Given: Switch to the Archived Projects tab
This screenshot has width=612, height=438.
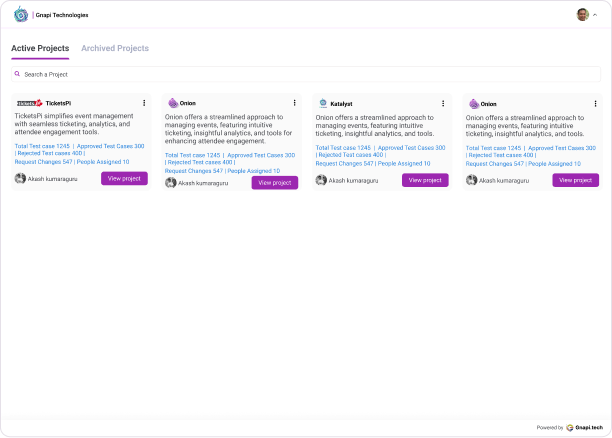Looking at the screenshot, I should (115, 48).
